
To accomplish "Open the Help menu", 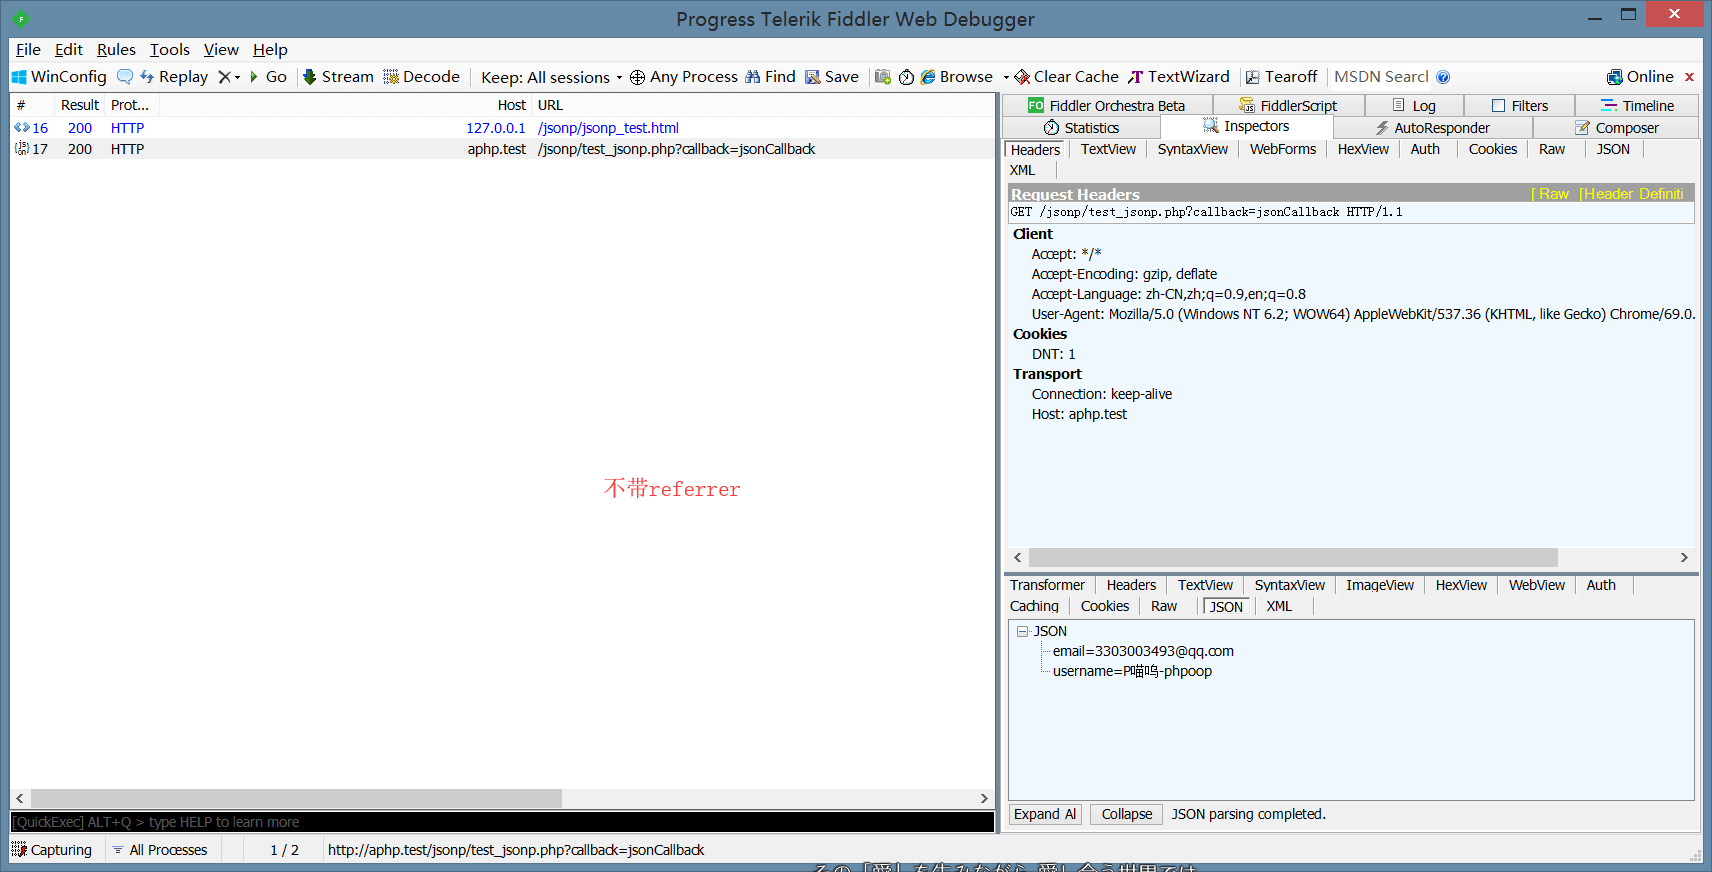I will 270,49.
